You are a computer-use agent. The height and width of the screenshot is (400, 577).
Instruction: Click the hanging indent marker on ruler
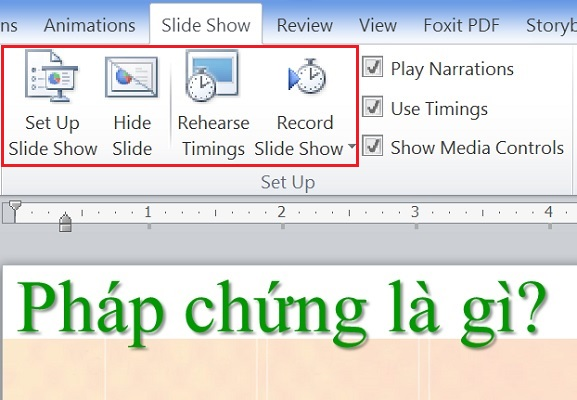[x=66, y=222]
